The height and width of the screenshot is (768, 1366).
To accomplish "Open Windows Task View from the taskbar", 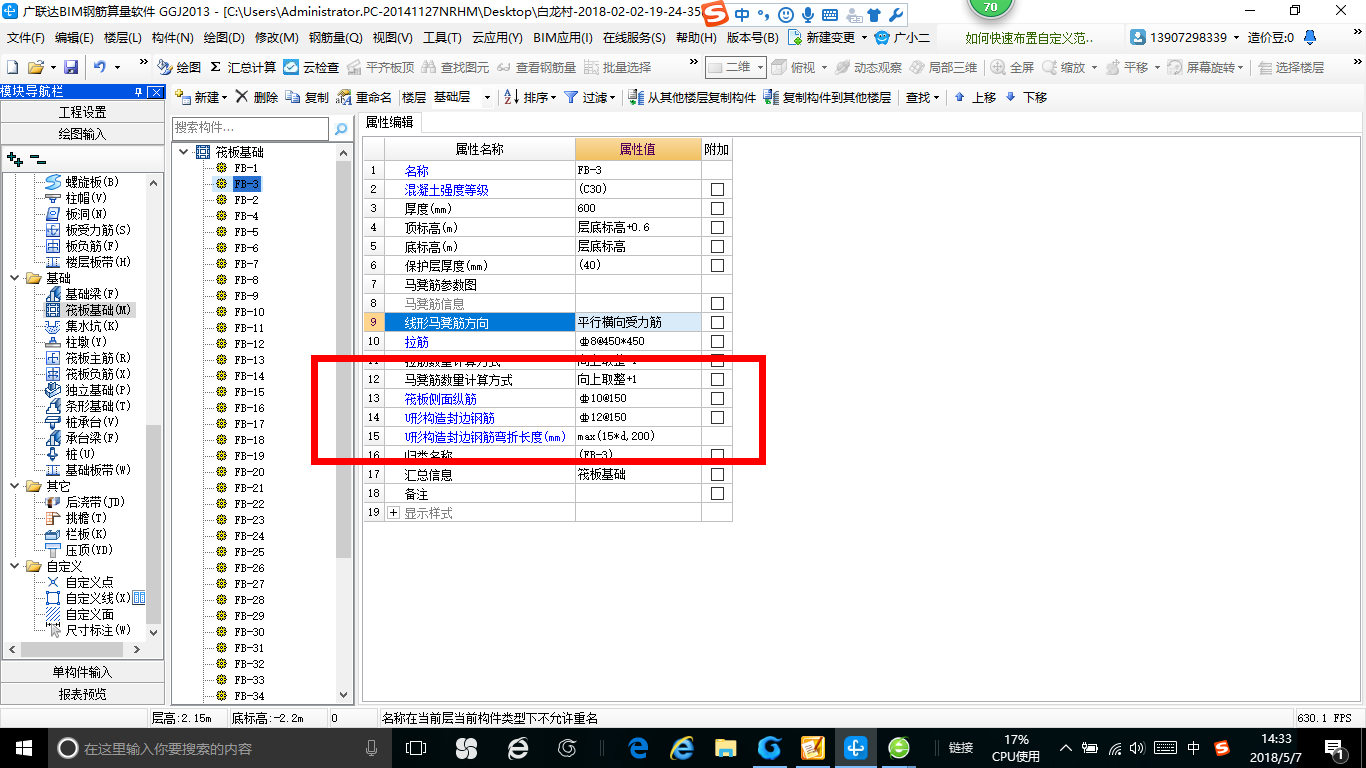I will click(415, 747).
